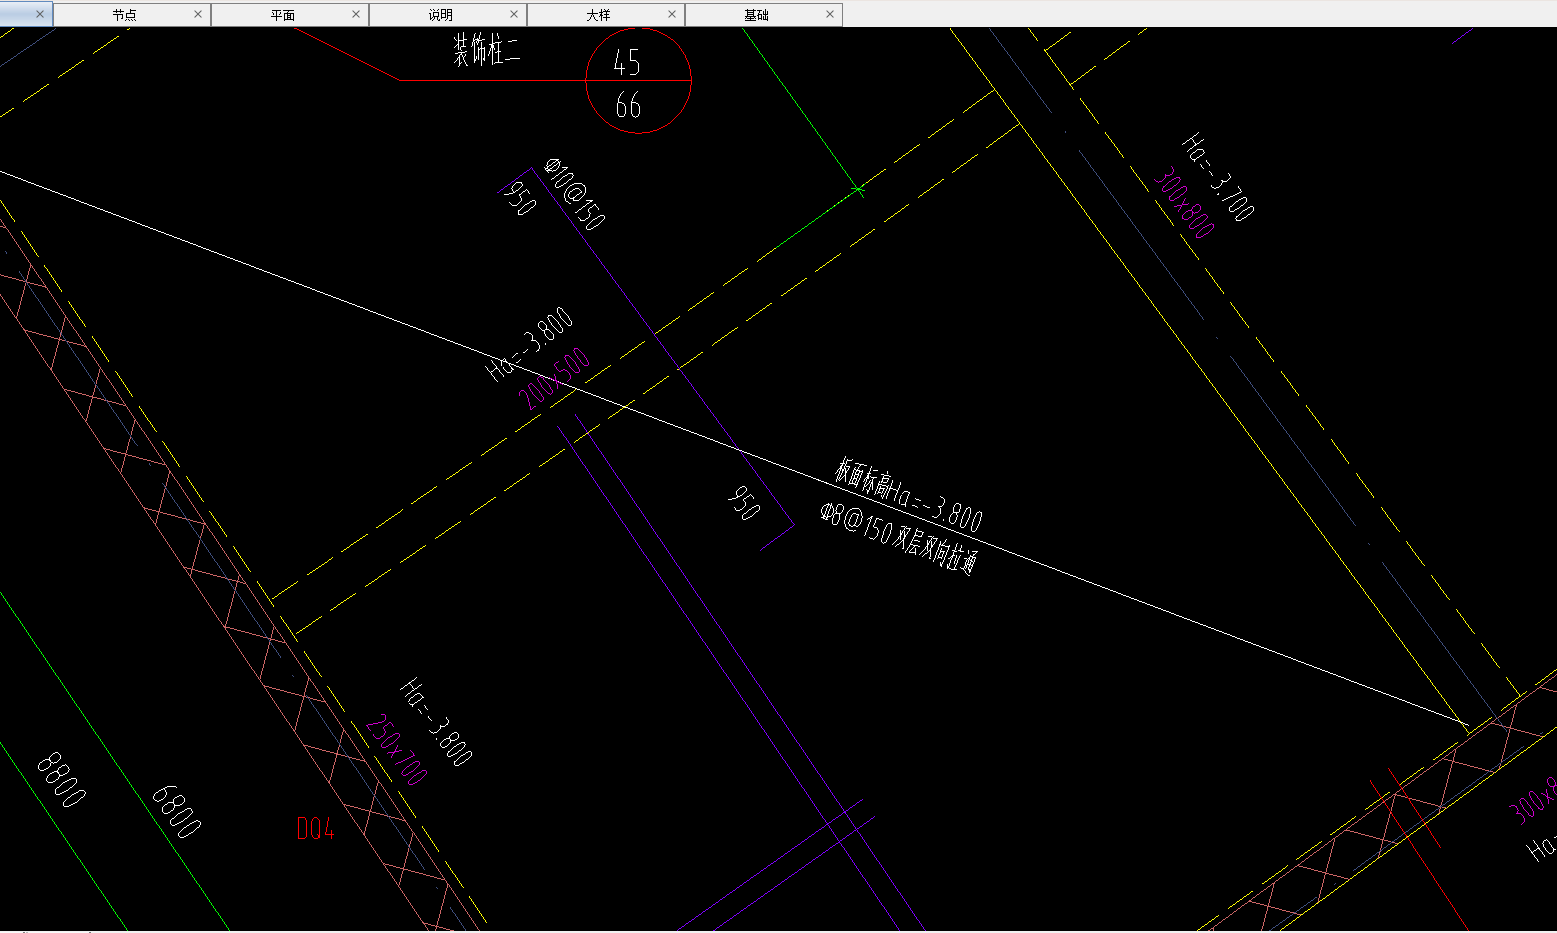This screenshot has height=933, width=1557.
Task: Close the 节点 tab
Action: click(198, 14)
